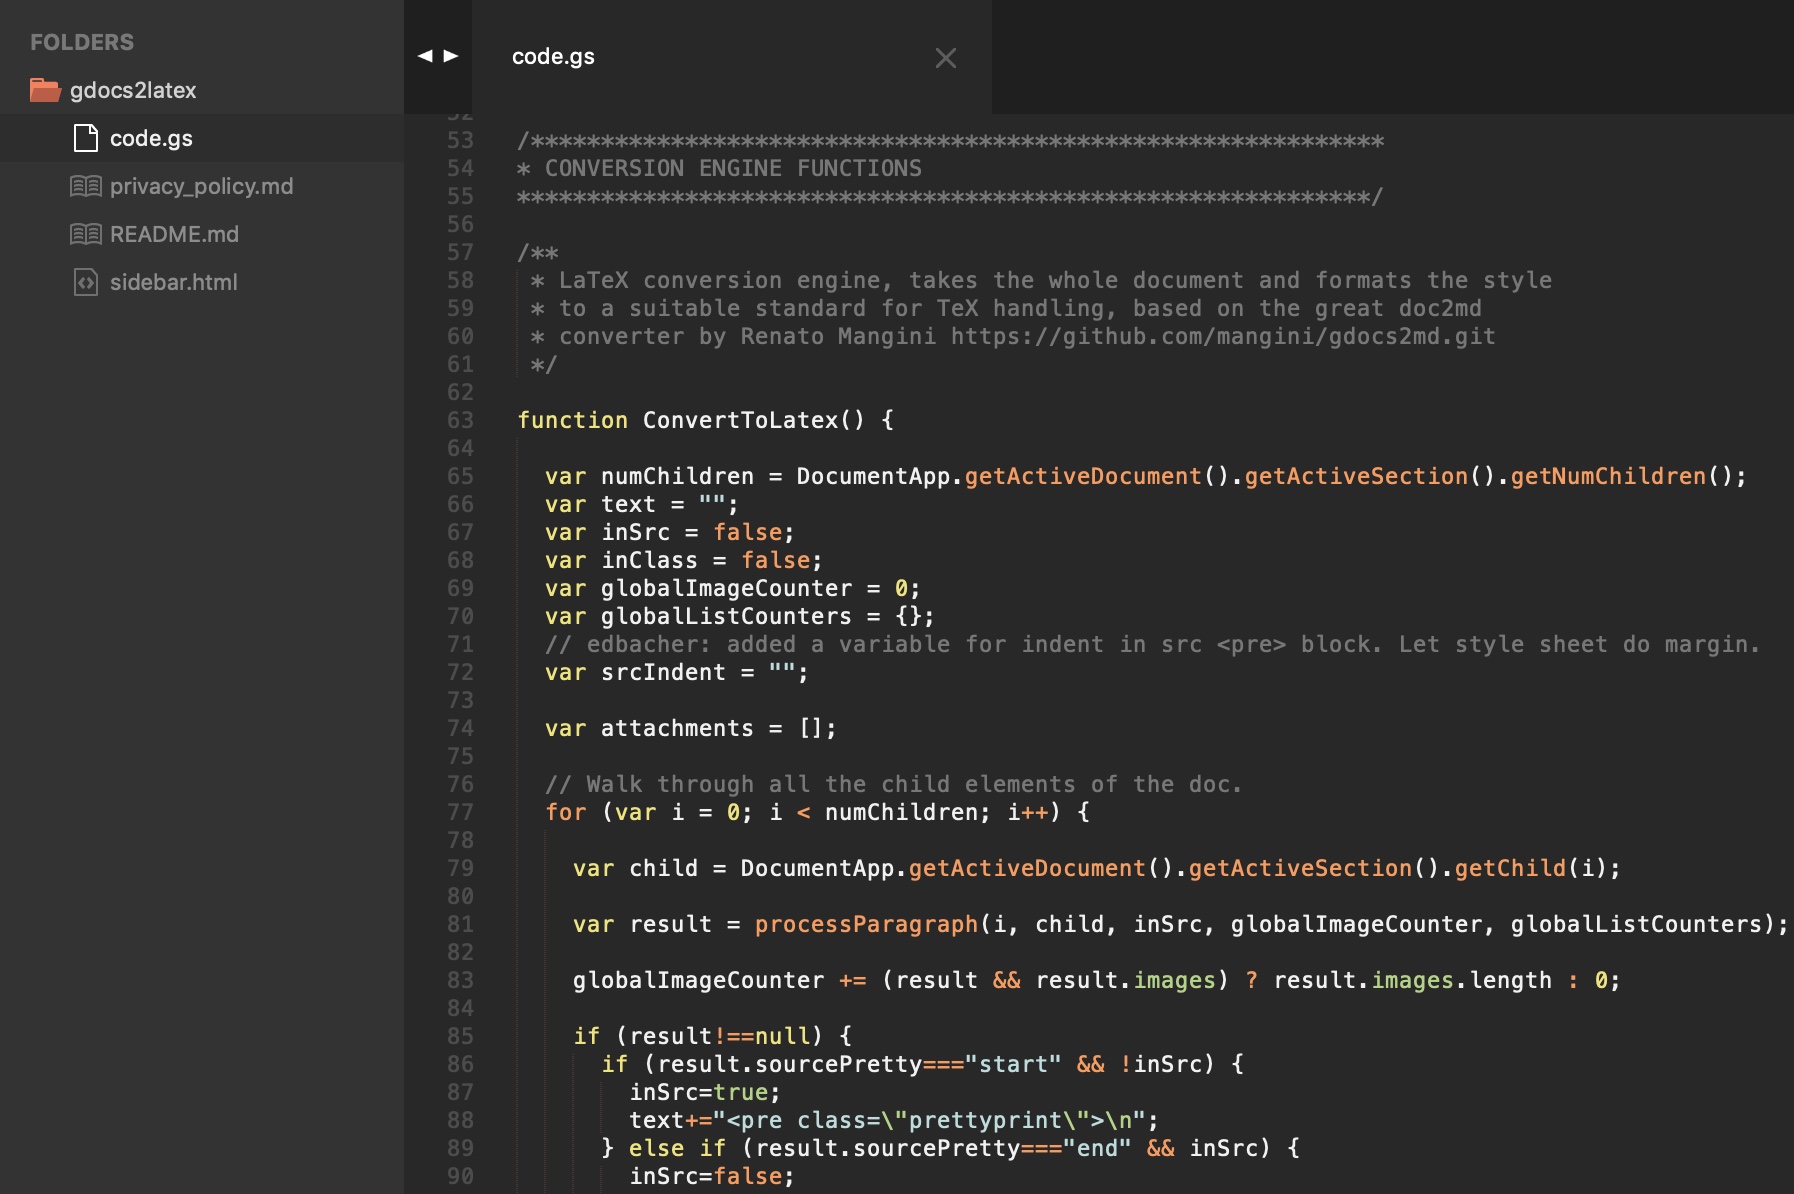Collapse the gdocs2latex folder name
Viewport: 1794px width, 1194px height.
(133, 90)
